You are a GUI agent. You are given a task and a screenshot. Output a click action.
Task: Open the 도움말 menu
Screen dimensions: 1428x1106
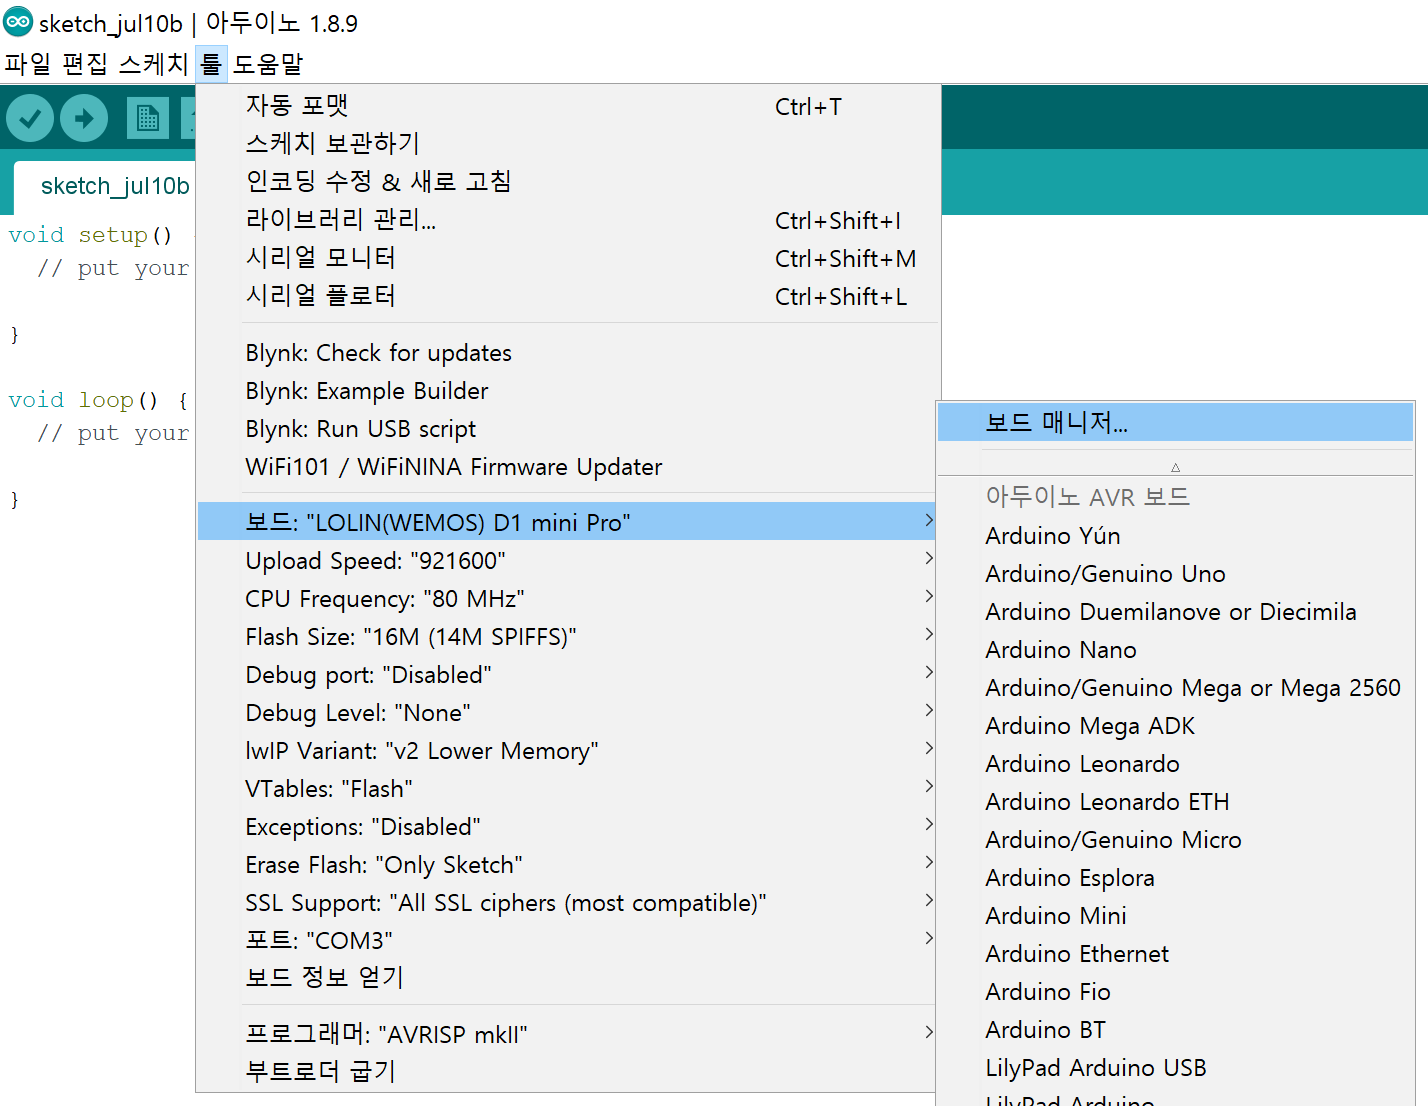click(x=268, y=64)
